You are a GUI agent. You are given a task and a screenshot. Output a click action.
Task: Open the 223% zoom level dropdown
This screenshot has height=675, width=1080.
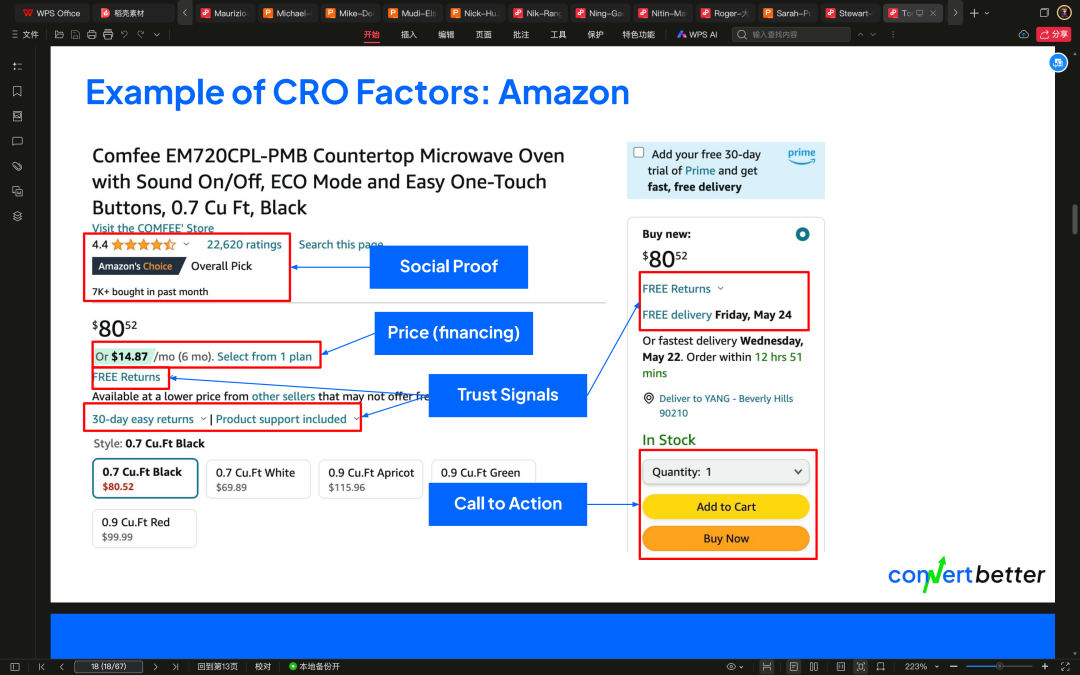tap(921, 667)
